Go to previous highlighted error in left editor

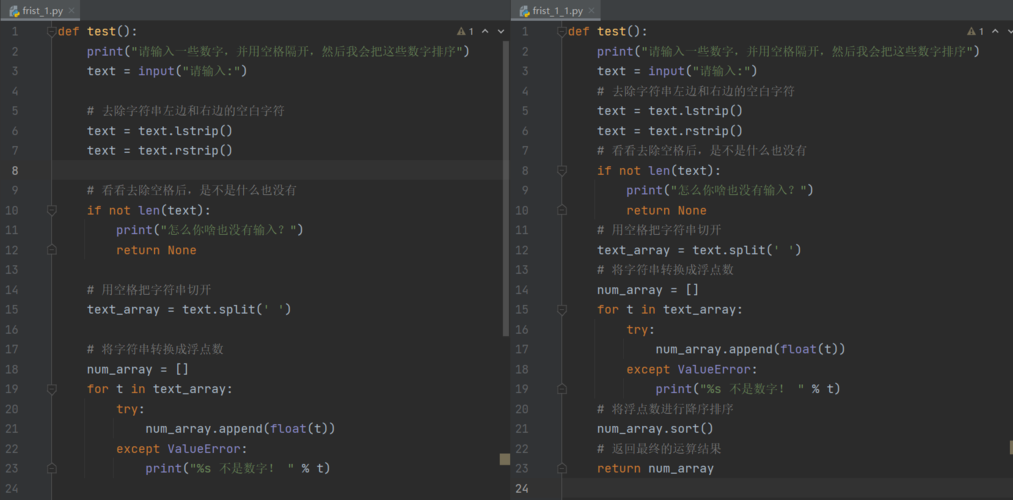[x=484, y=32]
